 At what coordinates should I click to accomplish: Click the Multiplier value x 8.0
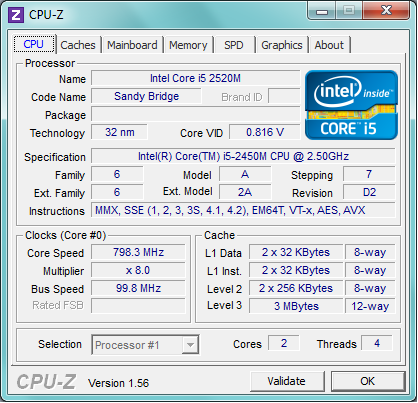138,270
